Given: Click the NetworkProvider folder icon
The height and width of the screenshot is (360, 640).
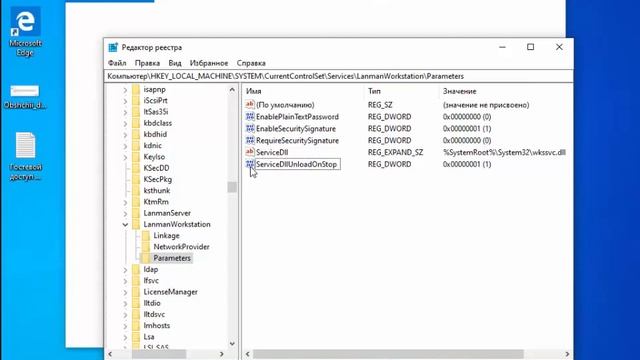Looking at the screenshot, I should tap(146, 247).
